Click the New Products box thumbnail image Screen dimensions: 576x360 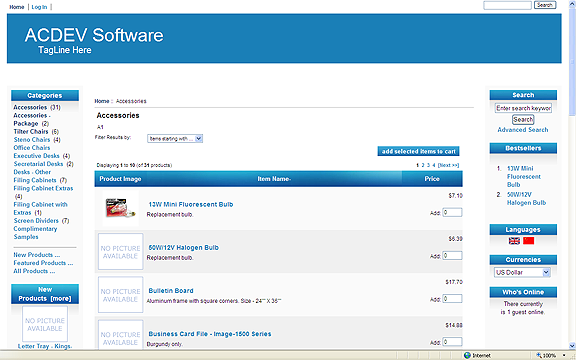click(45, 324)
